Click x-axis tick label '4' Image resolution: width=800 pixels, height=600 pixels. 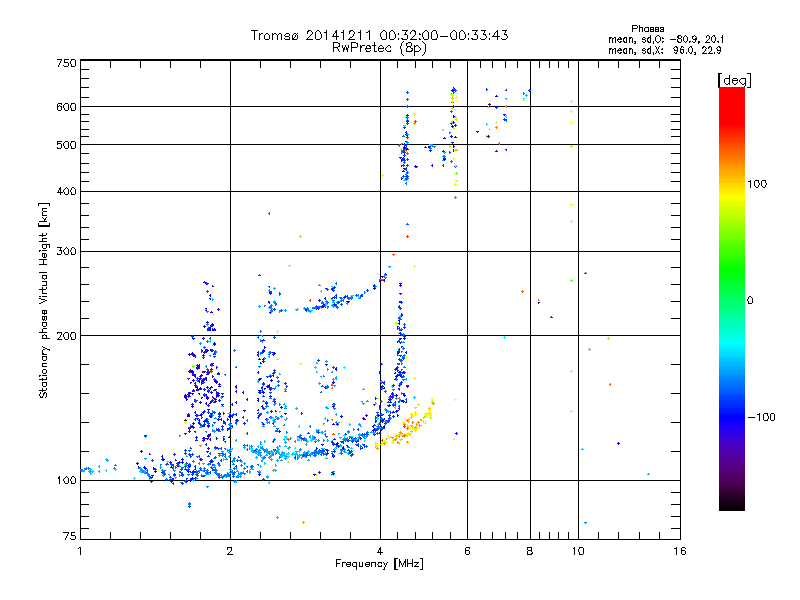[x=380, y=551]
